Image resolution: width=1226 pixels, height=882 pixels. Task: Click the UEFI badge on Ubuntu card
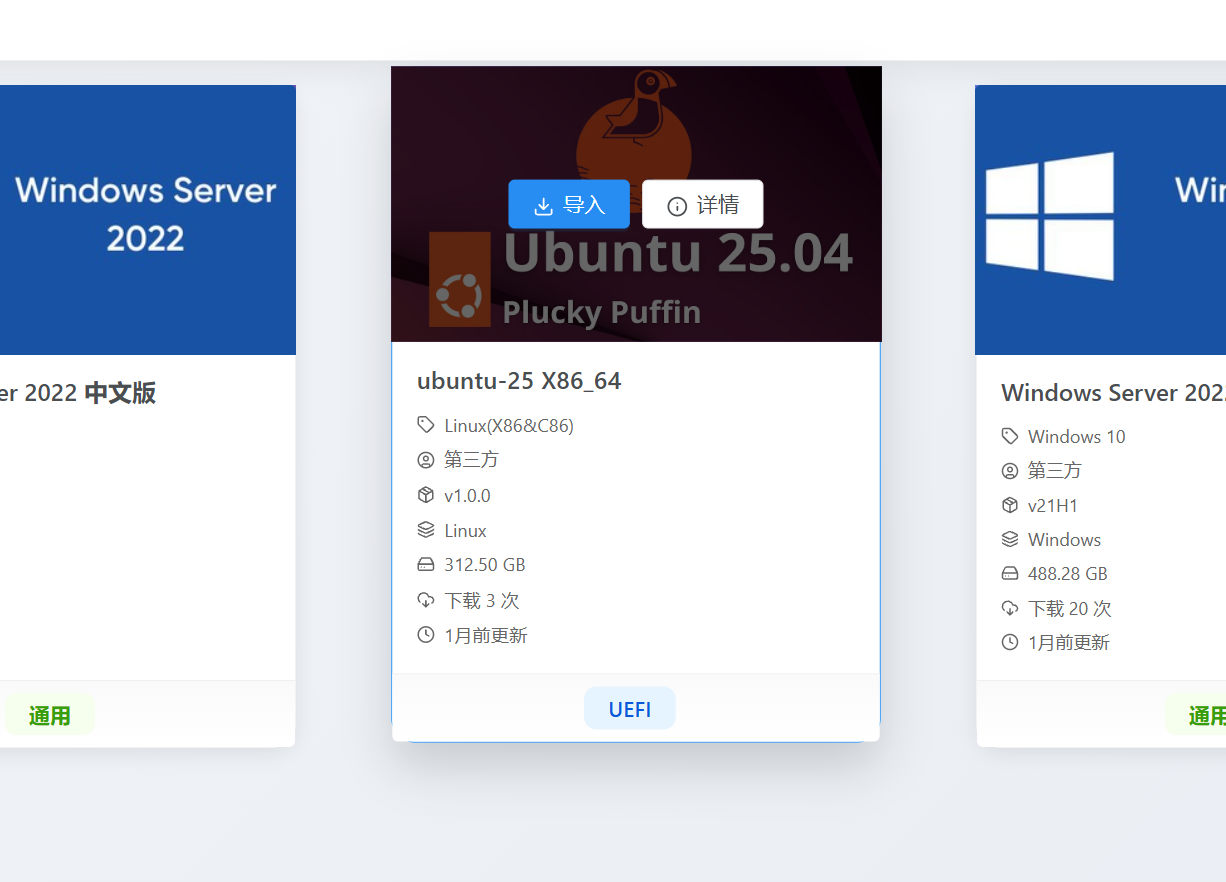[630, 709]
